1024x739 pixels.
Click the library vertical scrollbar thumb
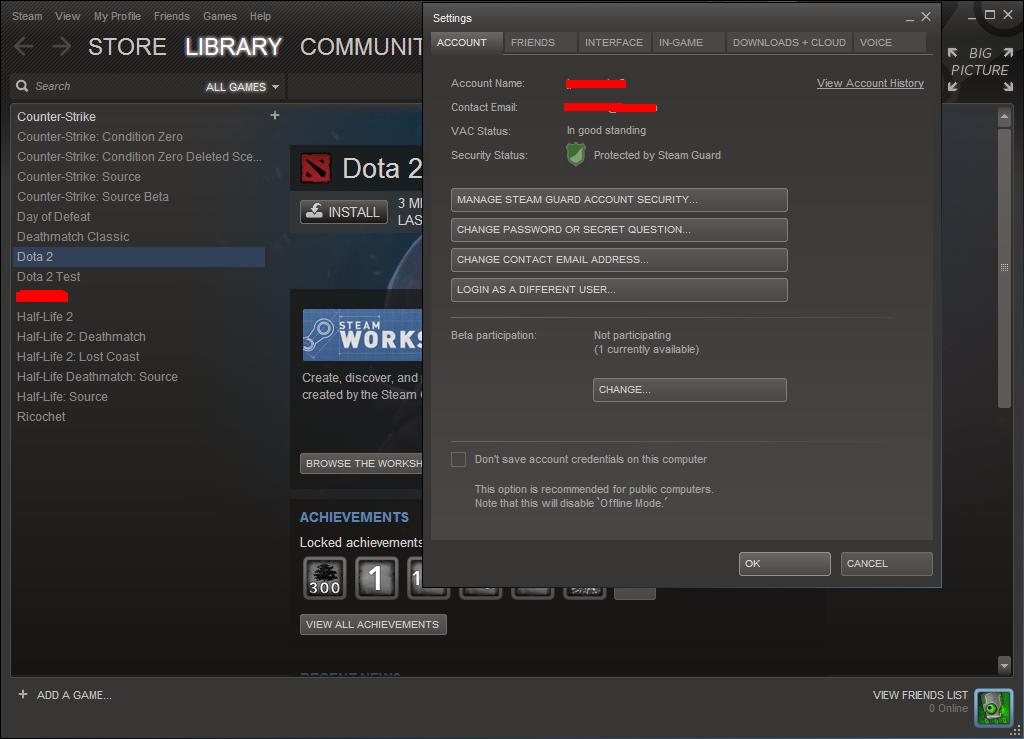point(1004,268)
